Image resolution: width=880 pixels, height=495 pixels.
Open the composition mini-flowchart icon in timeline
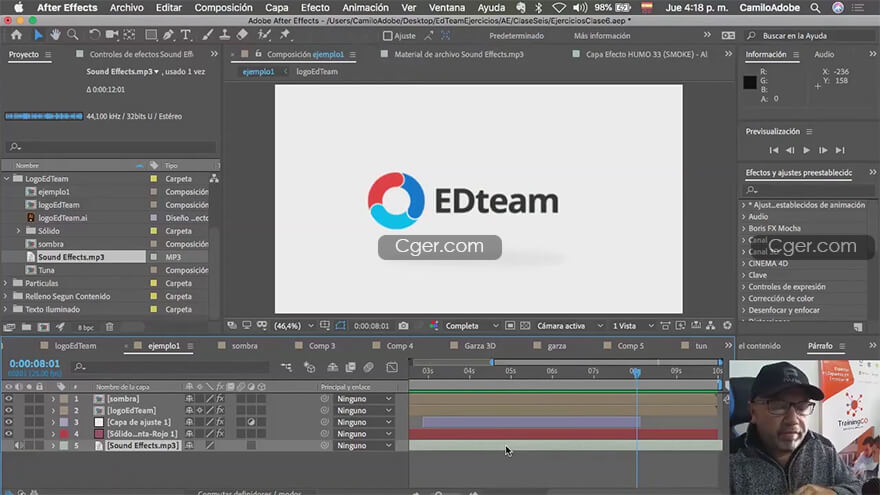click(x=286, y=367)
